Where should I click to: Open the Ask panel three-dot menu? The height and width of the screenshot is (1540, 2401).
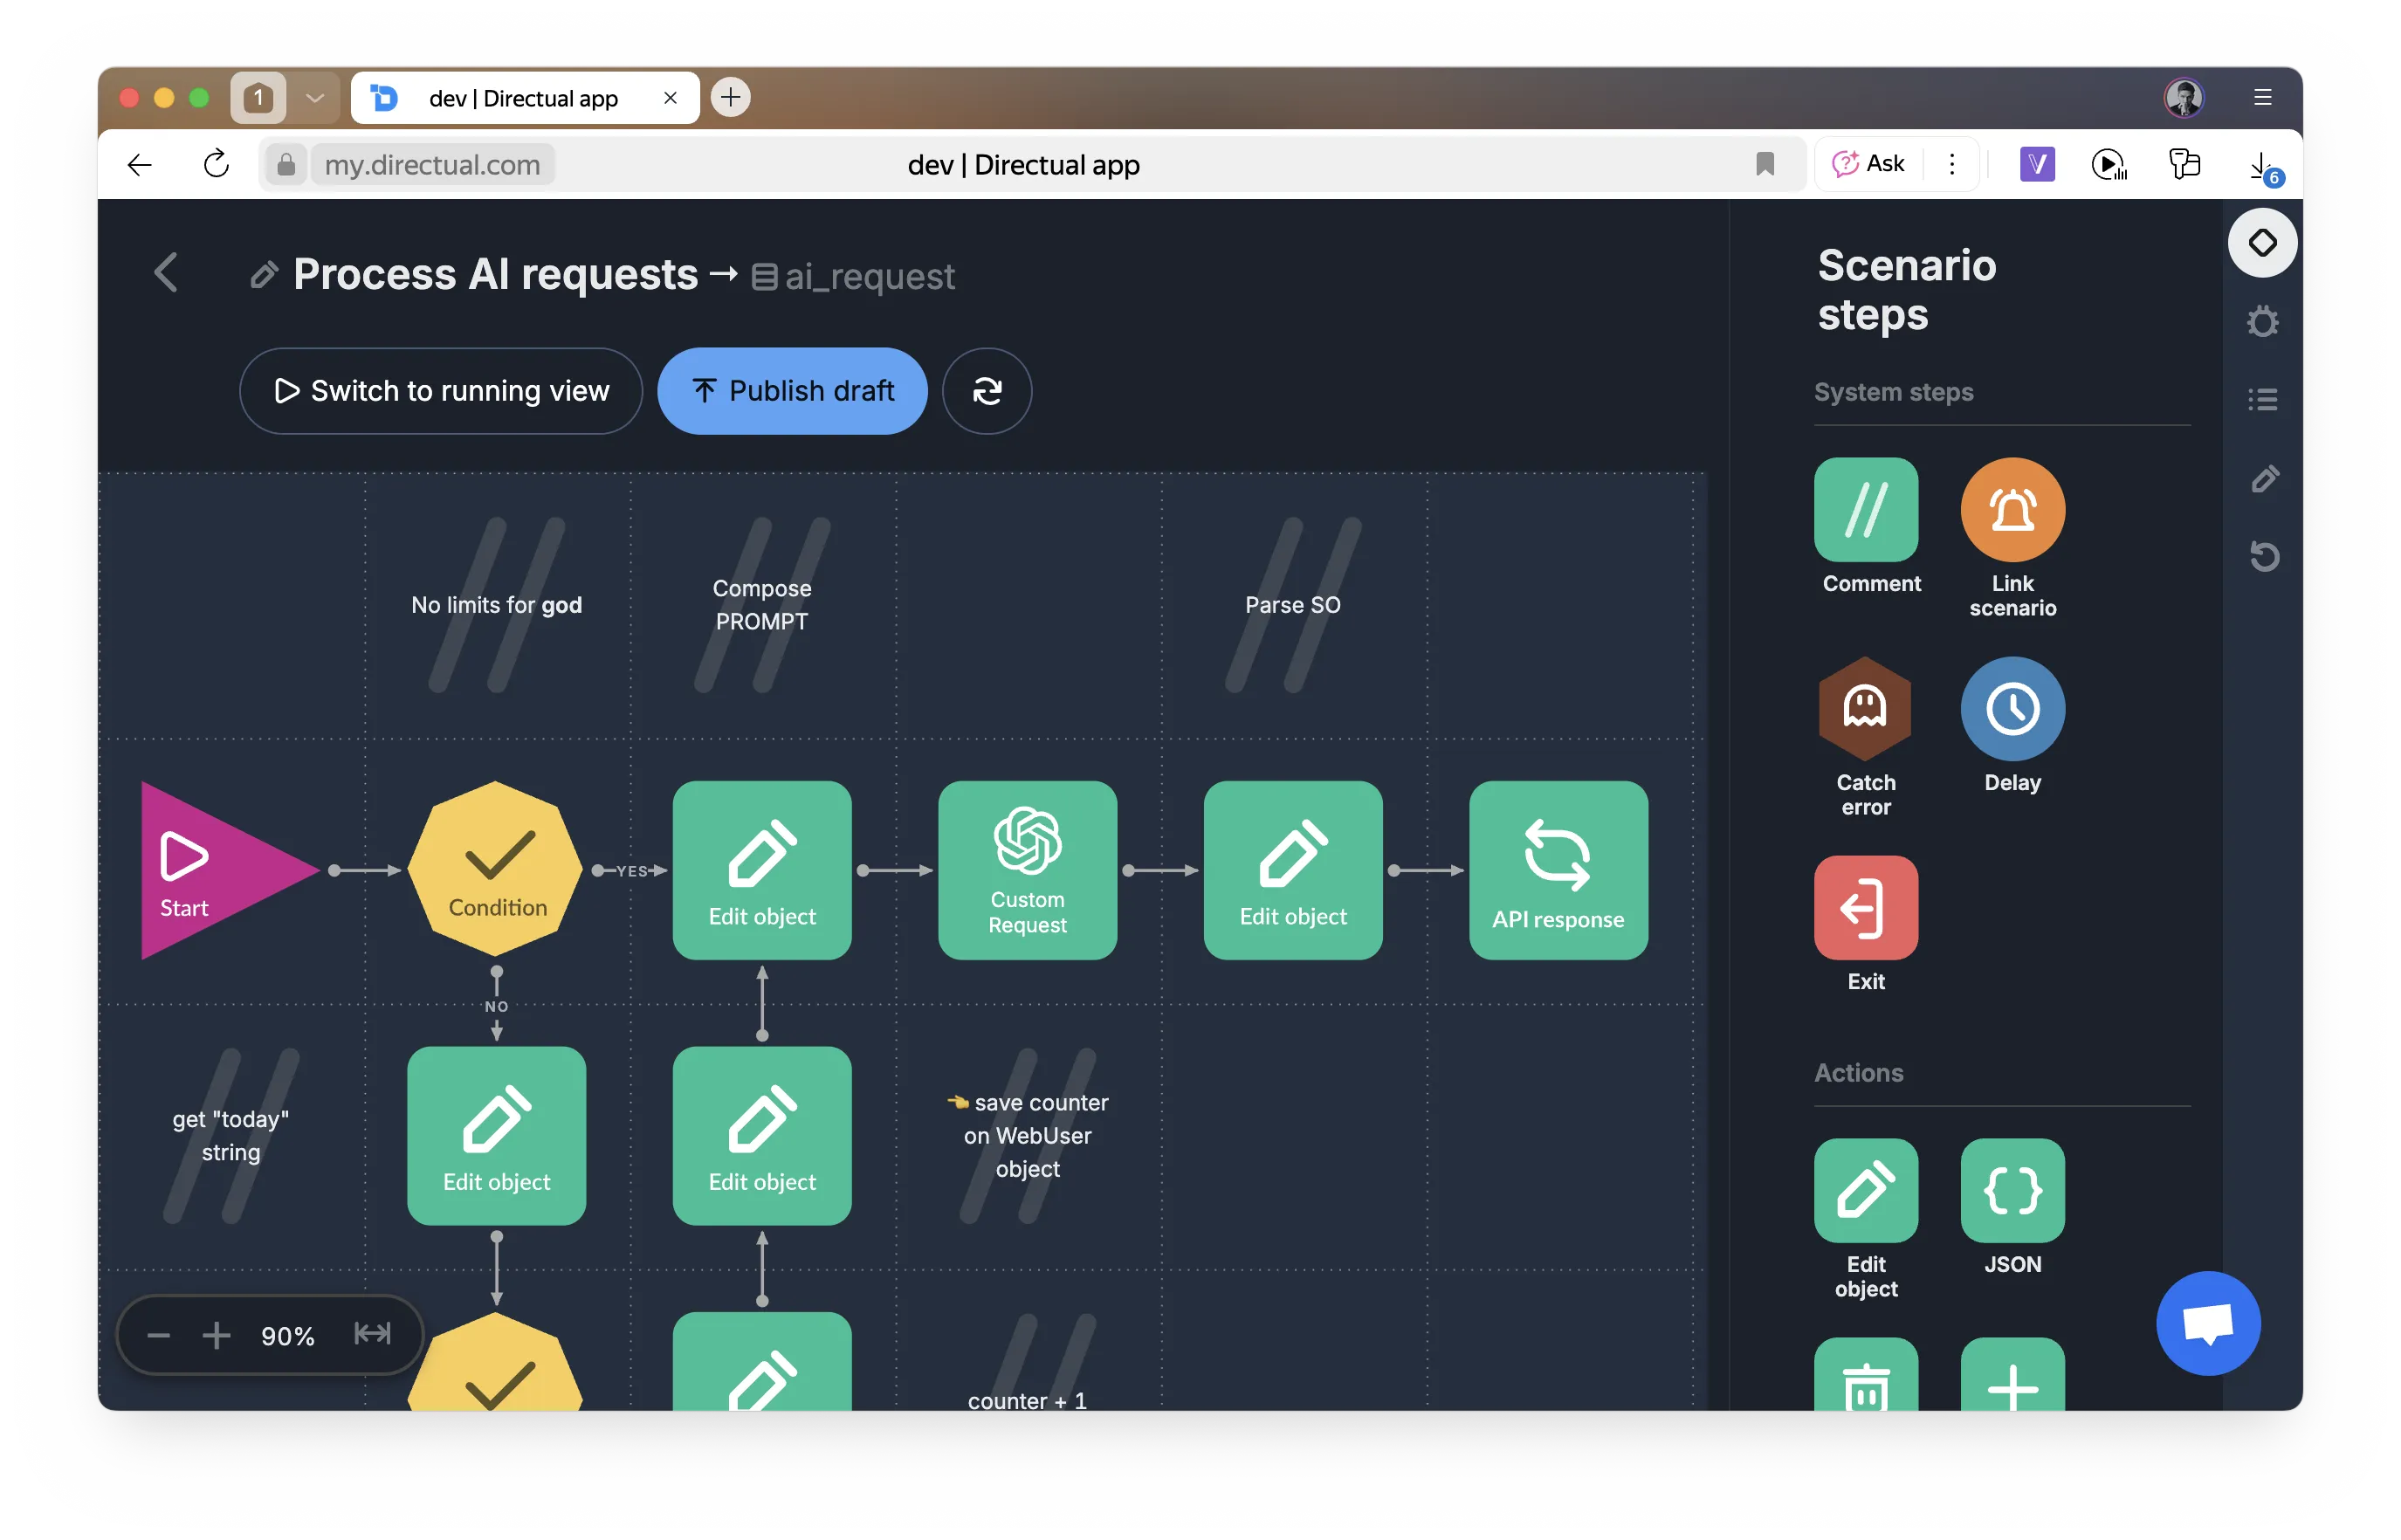[x=1951, y=164]
